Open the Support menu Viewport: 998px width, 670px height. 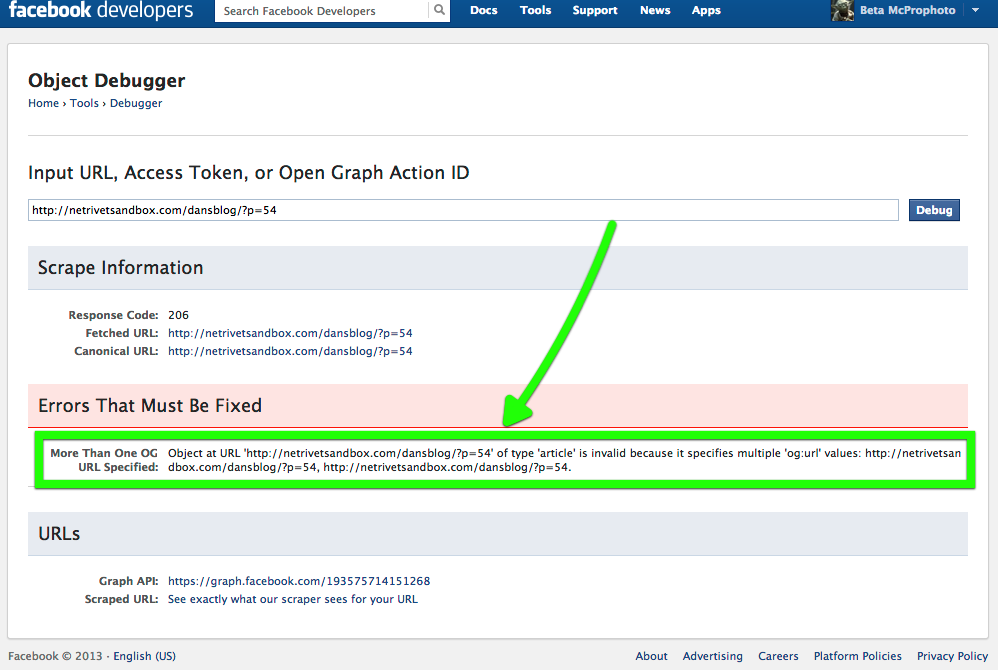click(x=594, y=10)
